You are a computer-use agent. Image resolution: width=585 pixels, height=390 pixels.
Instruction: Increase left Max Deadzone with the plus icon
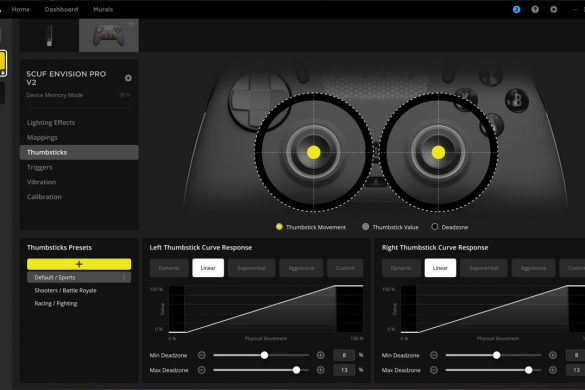point(320,370)
